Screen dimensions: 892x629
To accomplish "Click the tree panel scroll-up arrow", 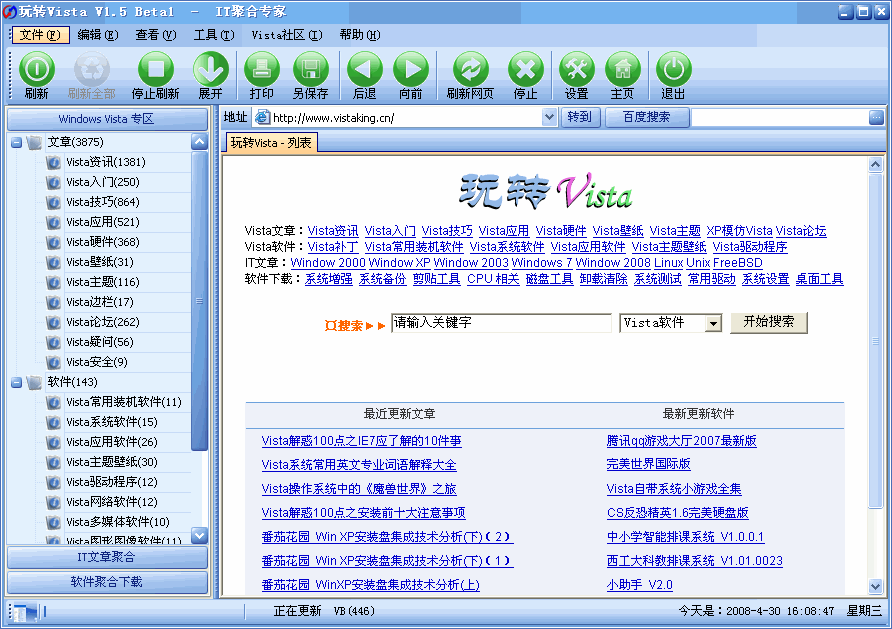I will coord(199,142).
